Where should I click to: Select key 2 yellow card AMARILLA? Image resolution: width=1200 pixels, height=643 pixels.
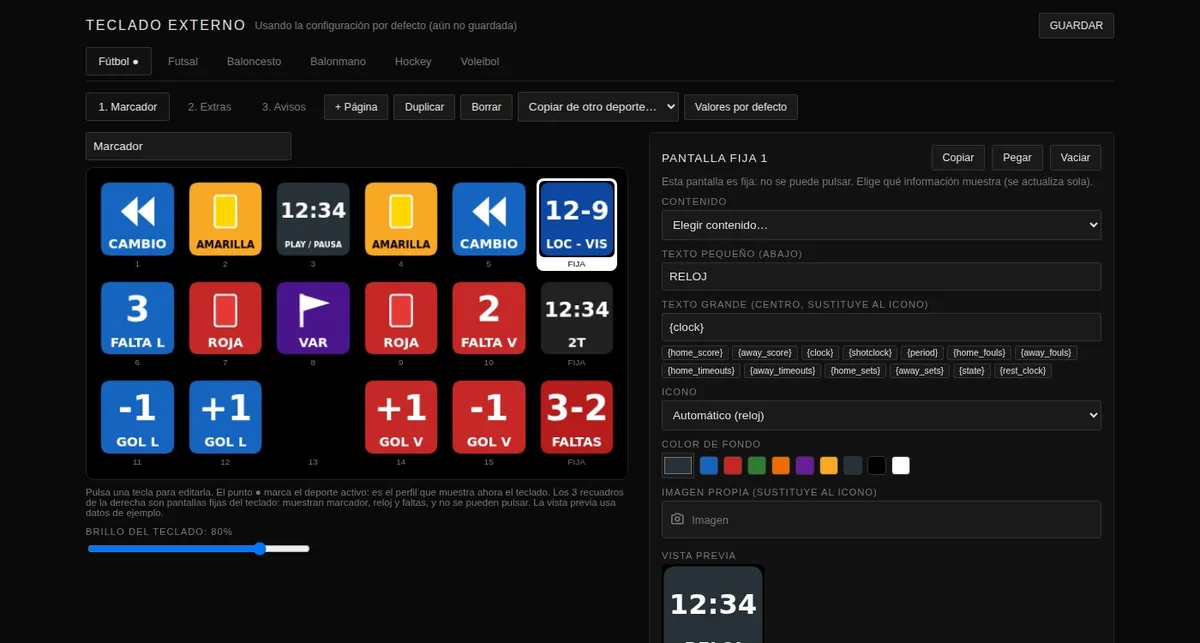[x=225, y=219]
